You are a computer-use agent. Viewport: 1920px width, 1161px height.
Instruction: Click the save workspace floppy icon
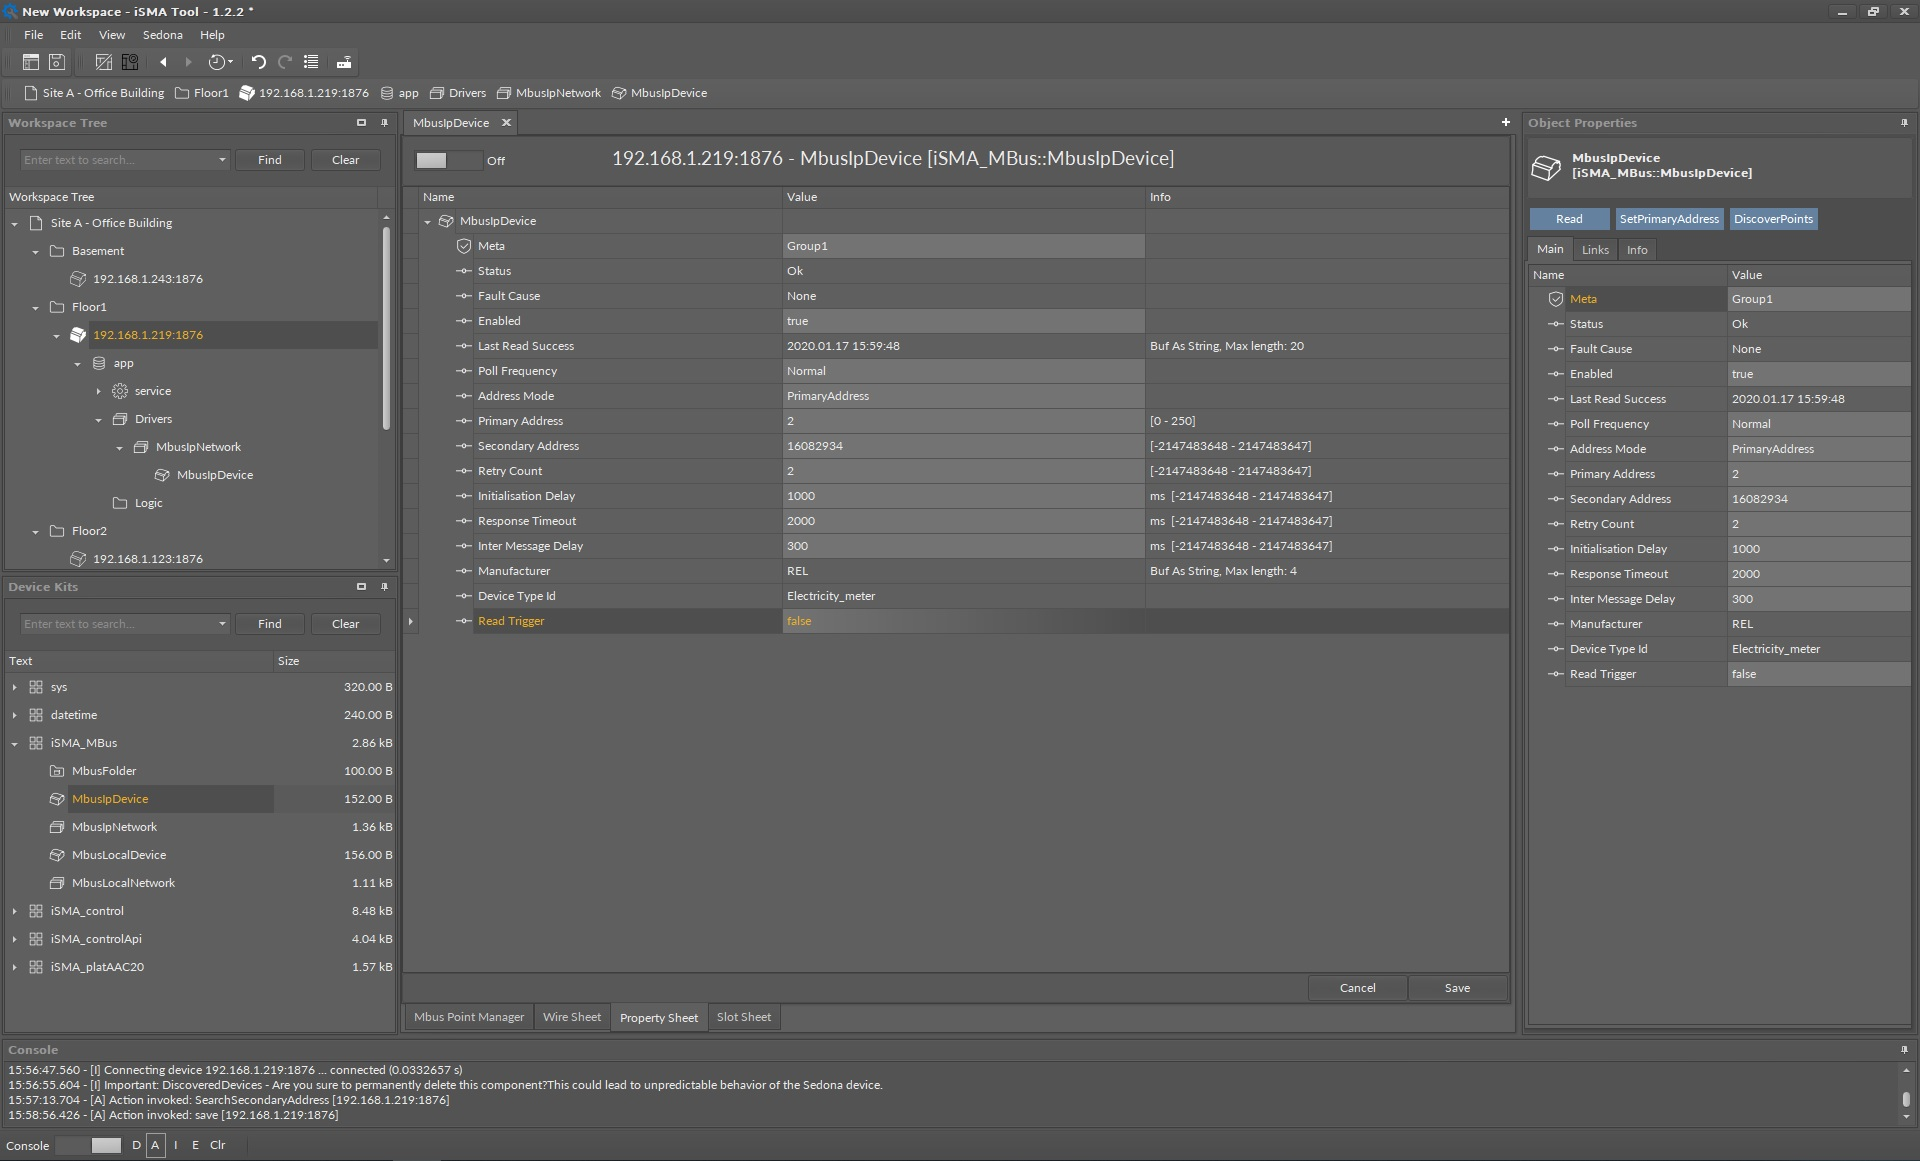(x=57, y=62)
